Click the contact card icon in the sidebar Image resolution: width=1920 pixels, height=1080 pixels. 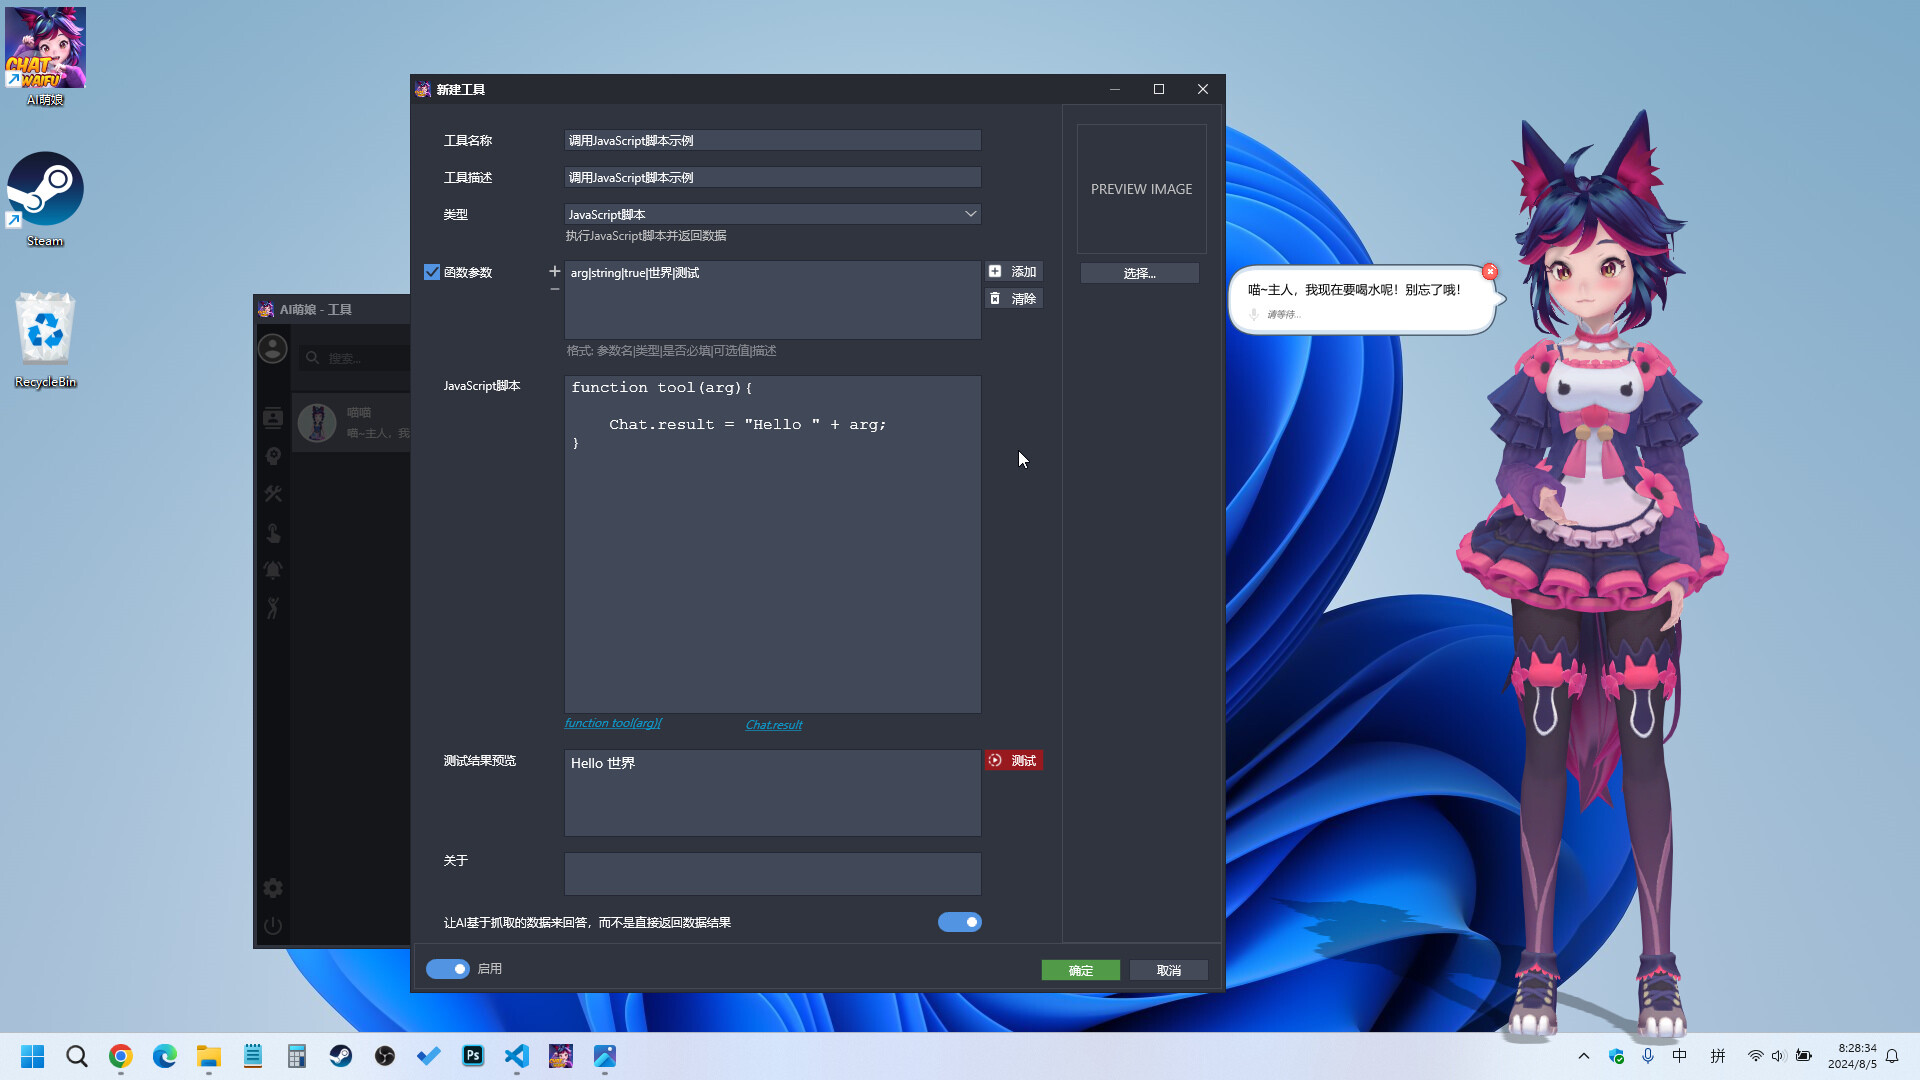click(x=272, y=418)
